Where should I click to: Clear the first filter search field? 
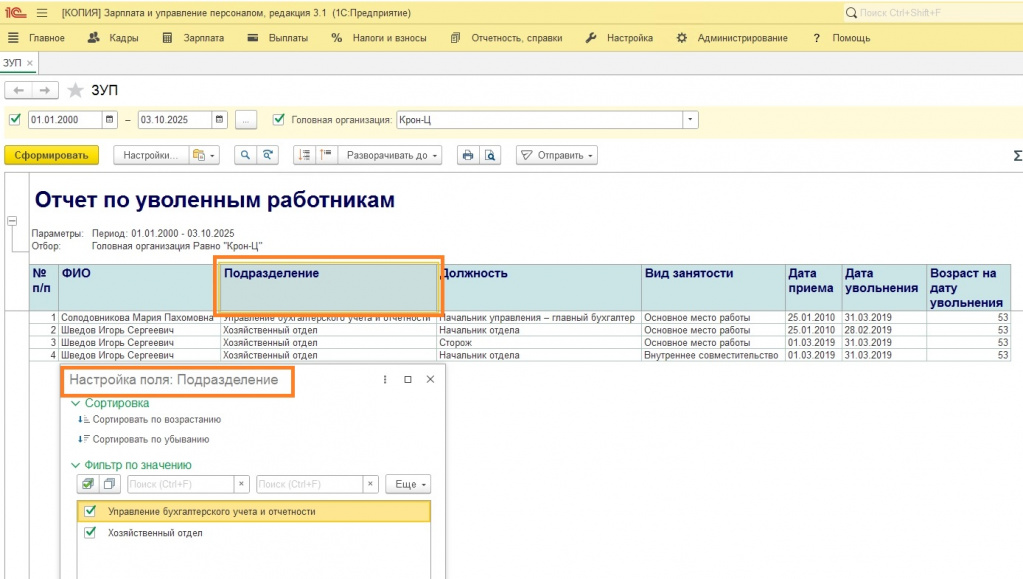pyautogui.click(x=241, y=484)
